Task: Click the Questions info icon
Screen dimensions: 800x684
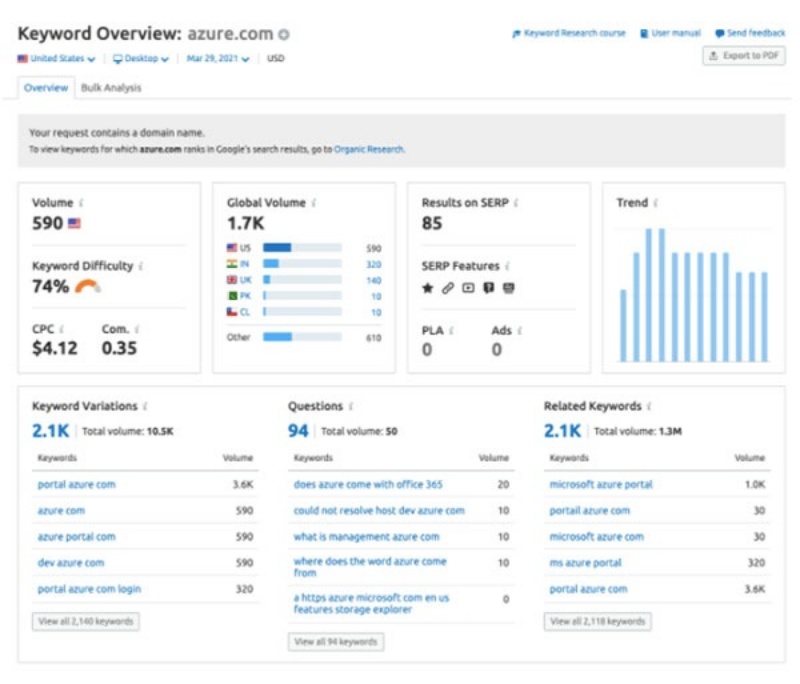Action: [351, 407]
